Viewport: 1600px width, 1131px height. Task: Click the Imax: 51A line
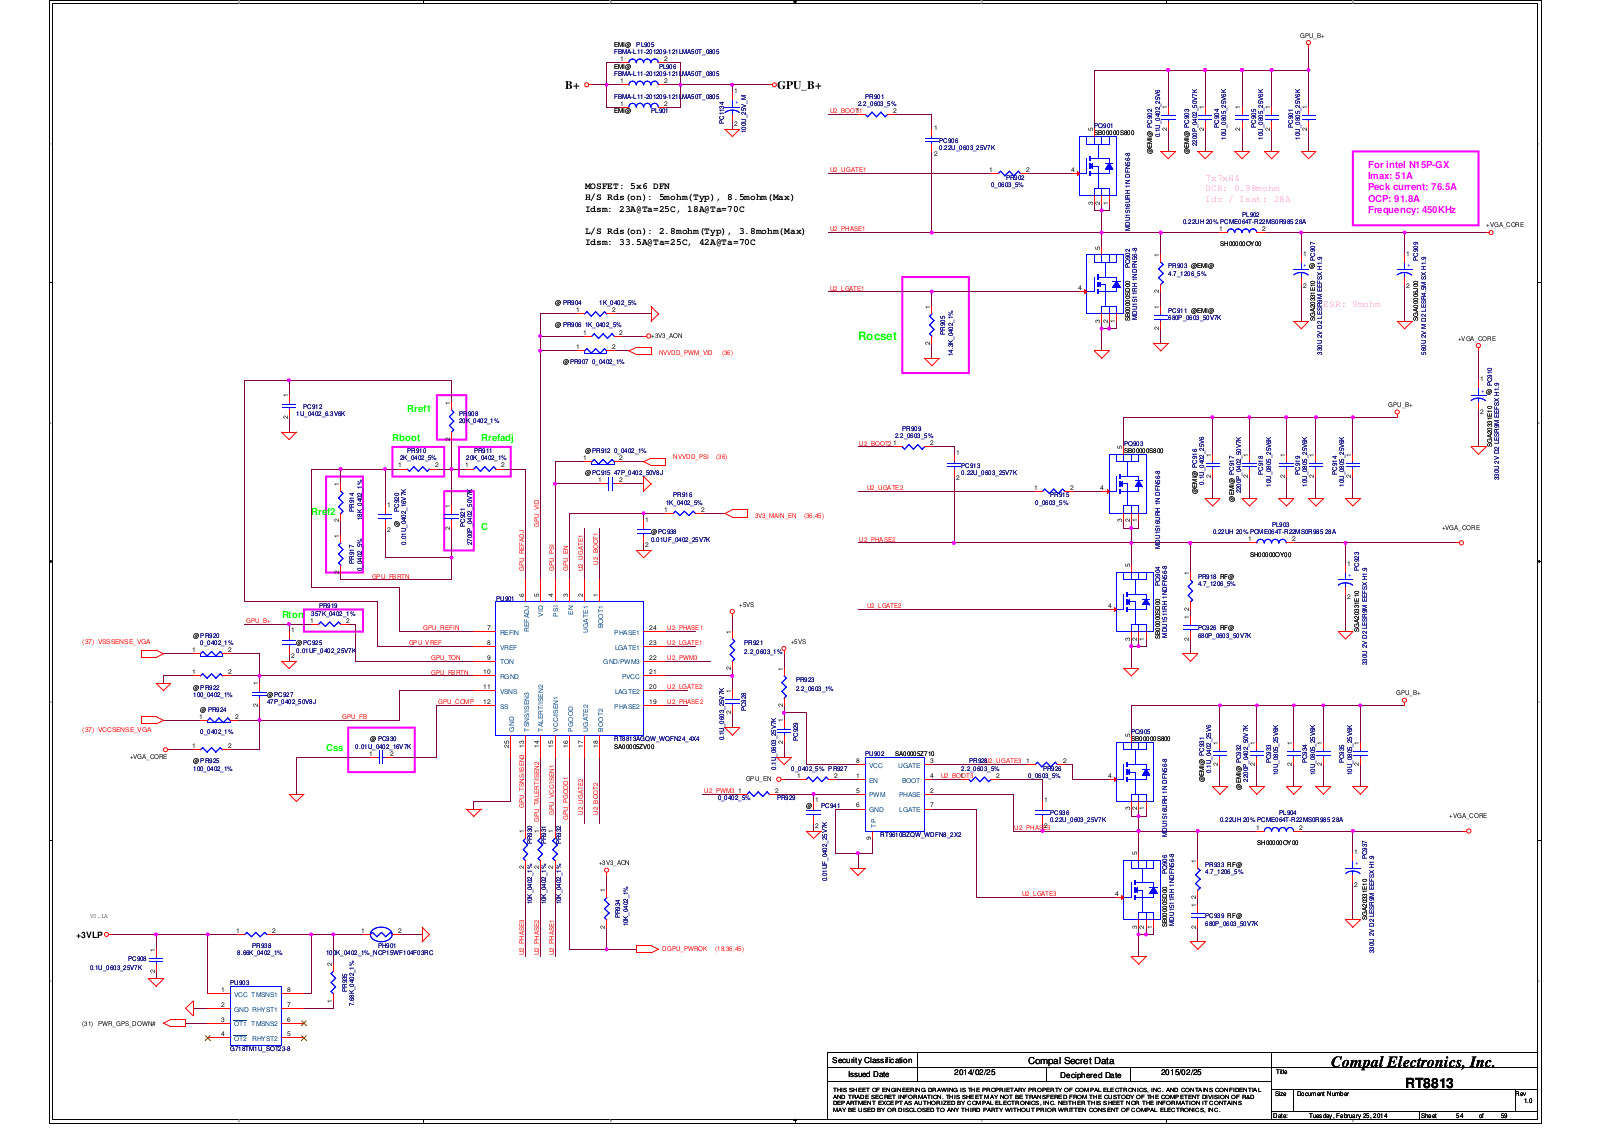tap(1390, 175)
